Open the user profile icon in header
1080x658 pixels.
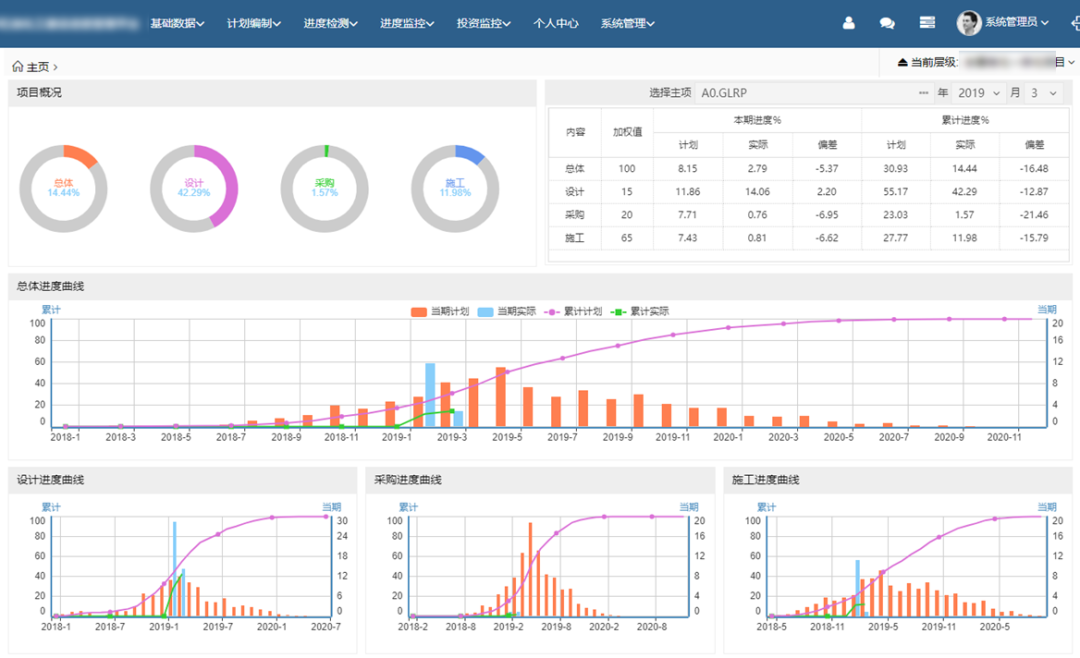[x=849, y=23]
